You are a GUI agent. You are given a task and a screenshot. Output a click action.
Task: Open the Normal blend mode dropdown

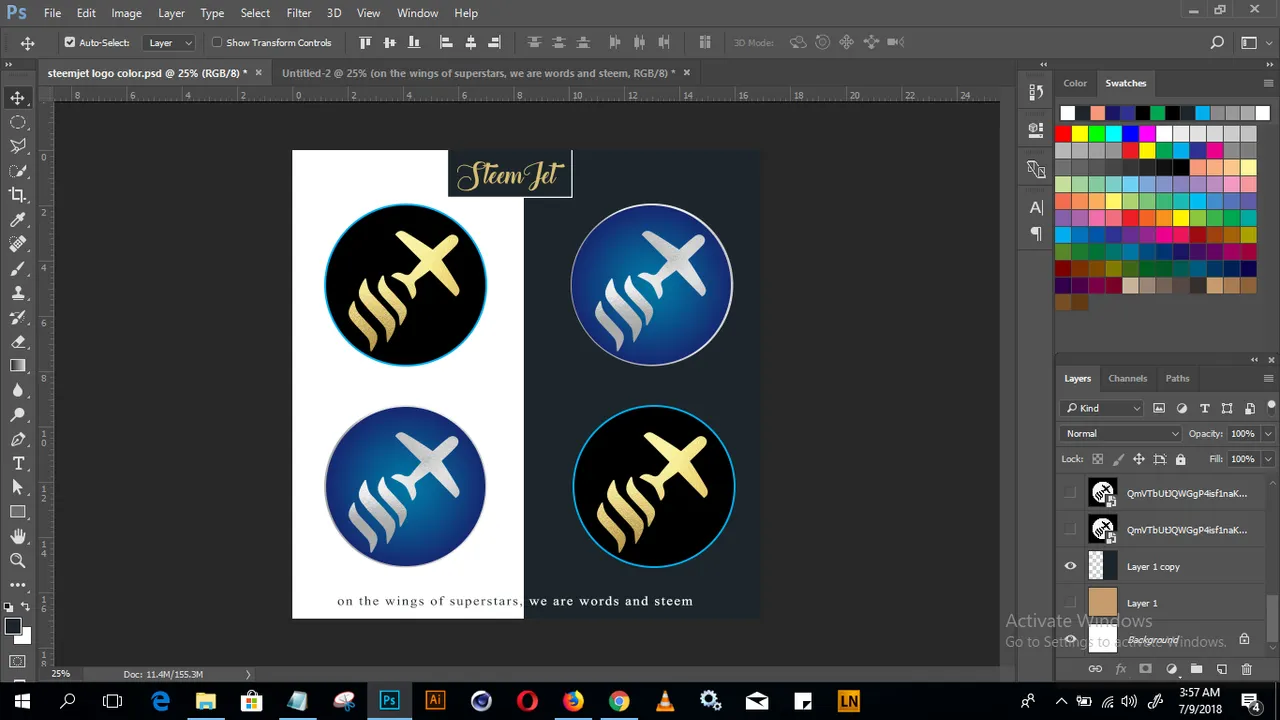coord(1121,434)
